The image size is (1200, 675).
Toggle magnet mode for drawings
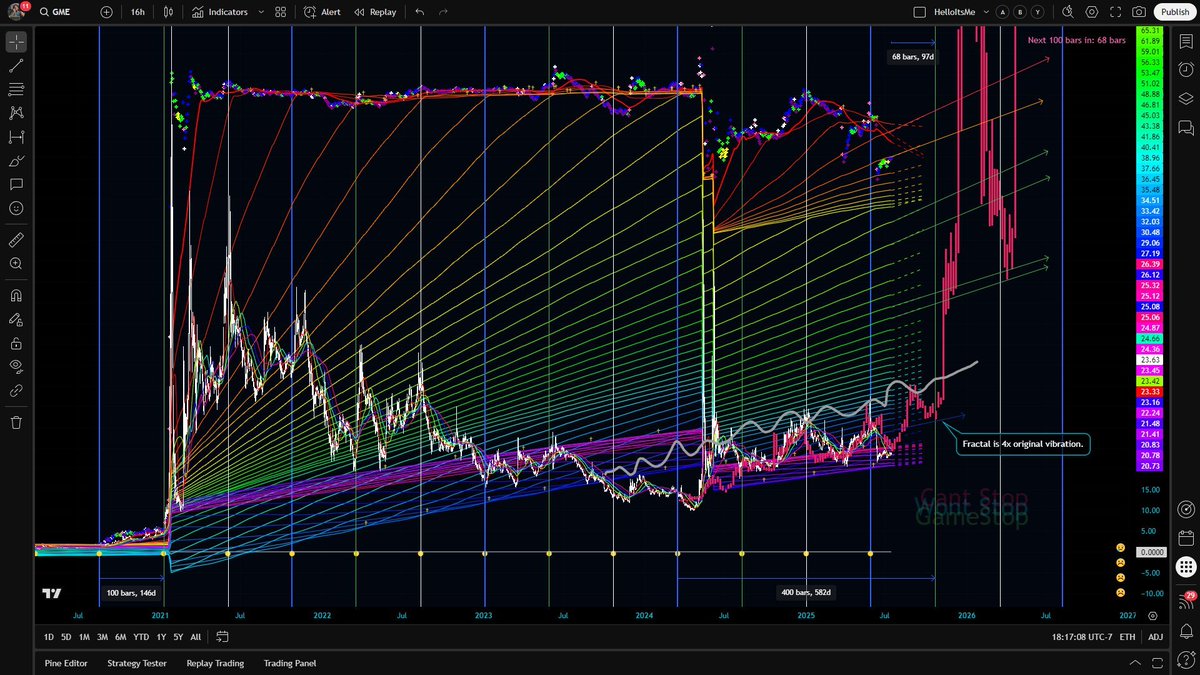(x=16, y=296)
